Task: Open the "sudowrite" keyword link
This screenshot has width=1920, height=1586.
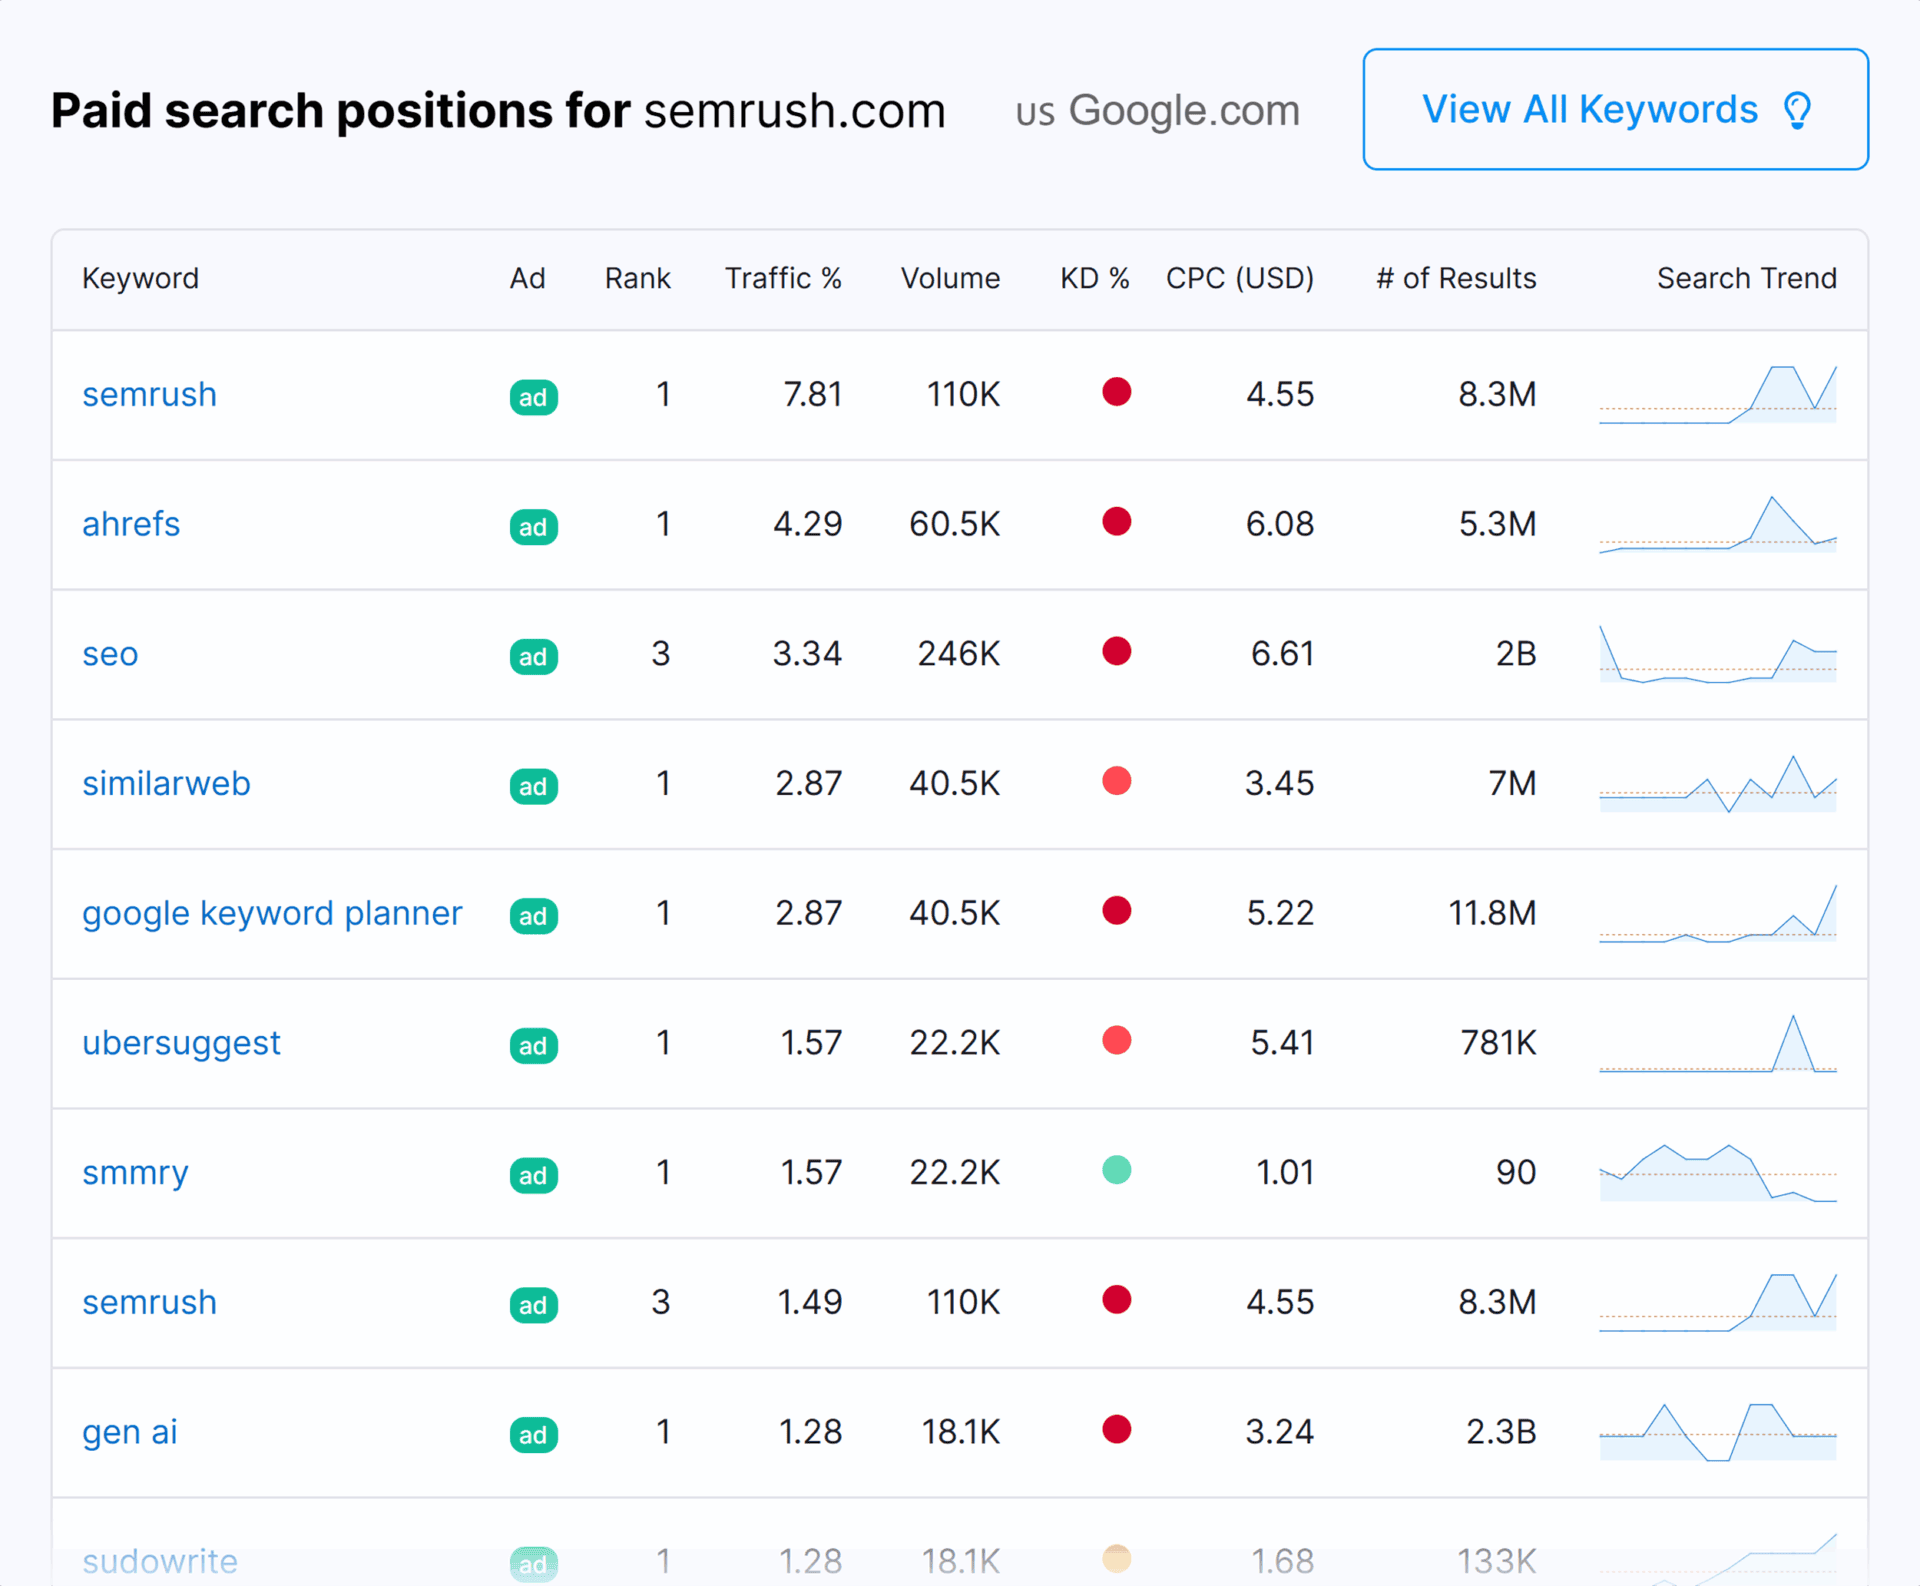Action: pos(159,1561)
